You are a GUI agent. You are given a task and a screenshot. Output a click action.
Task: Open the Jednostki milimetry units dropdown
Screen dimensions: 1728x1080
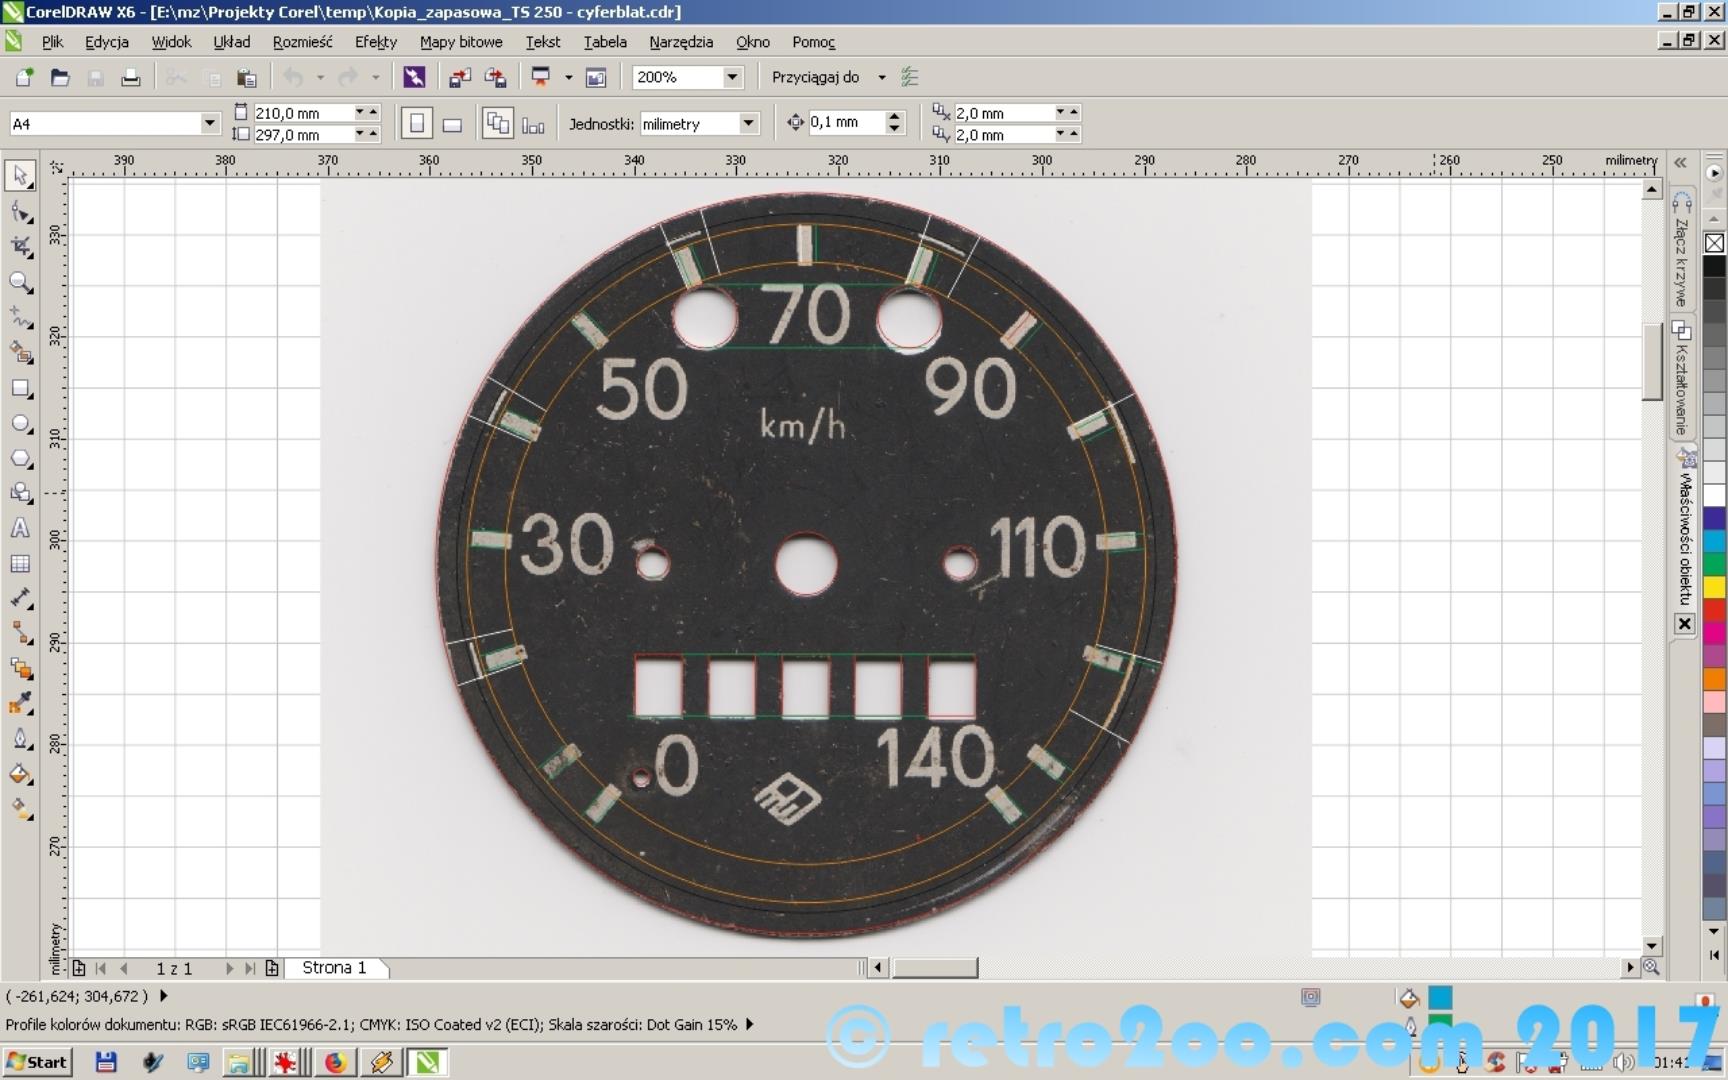click(x=748, y=123)
